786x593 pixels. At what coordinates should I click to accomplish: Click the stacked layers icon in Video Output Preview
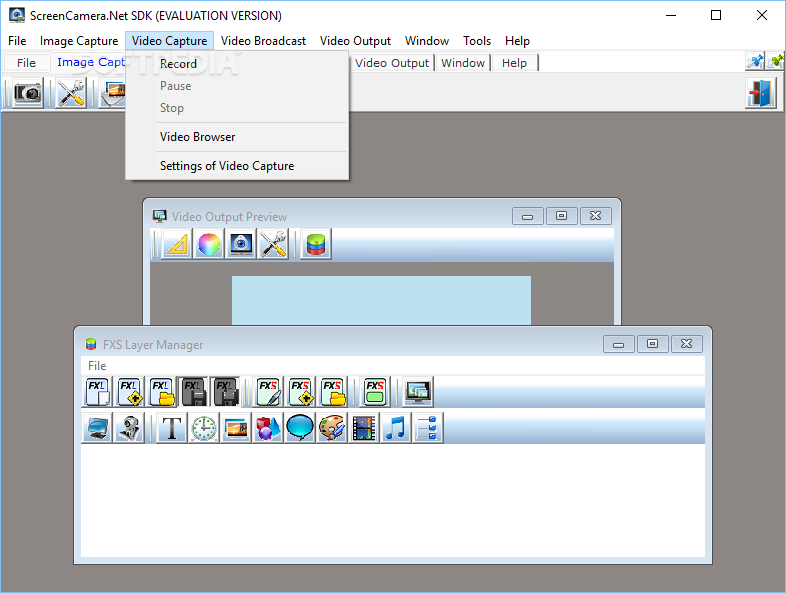pyautogui.click(x=316, y=244)
